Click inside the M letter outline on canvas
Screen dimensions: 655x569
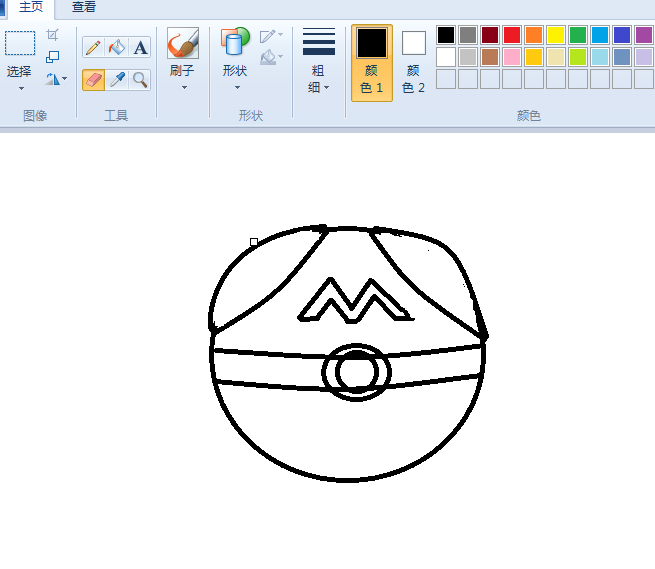click(x=352, y=317)
